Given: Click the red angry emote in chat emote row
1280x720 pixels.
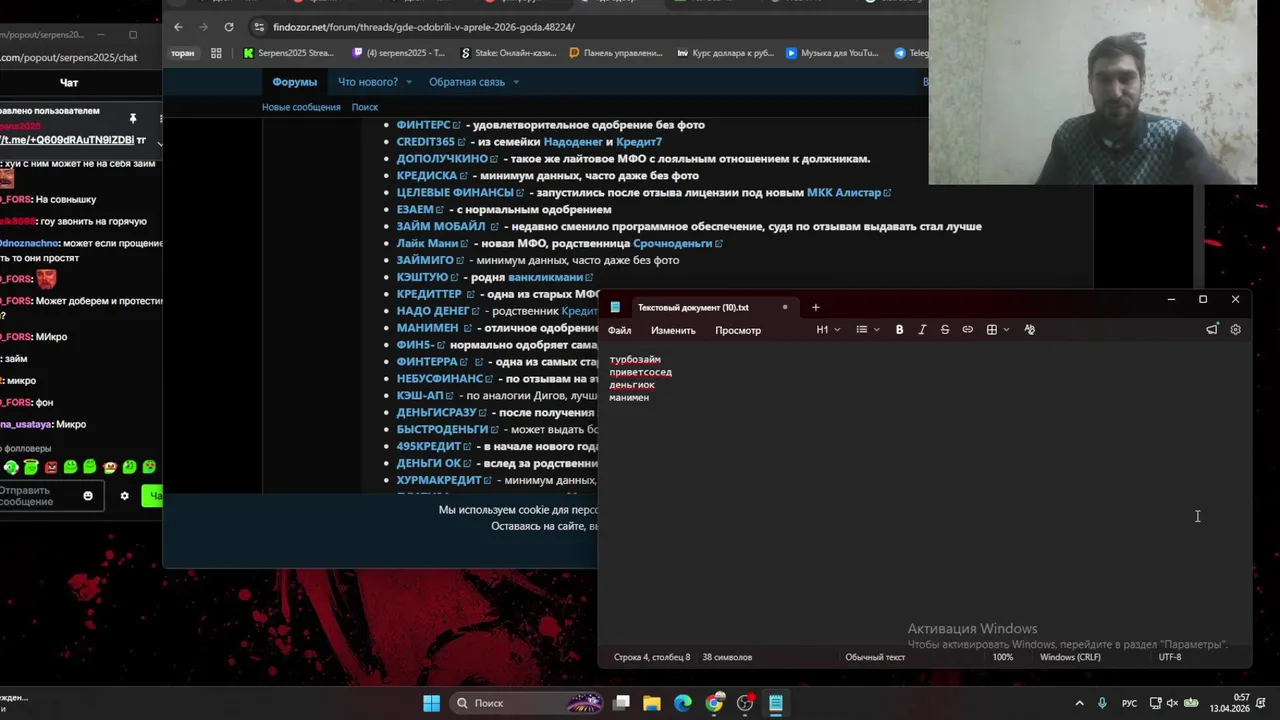Looking at the screenshot, I should pos(51,467).
